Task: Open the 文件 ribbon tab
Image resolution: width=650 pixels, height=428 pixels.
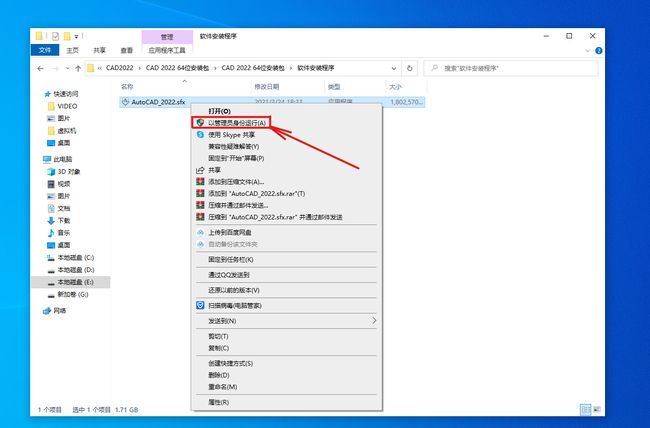Action: tap(45, 50)
